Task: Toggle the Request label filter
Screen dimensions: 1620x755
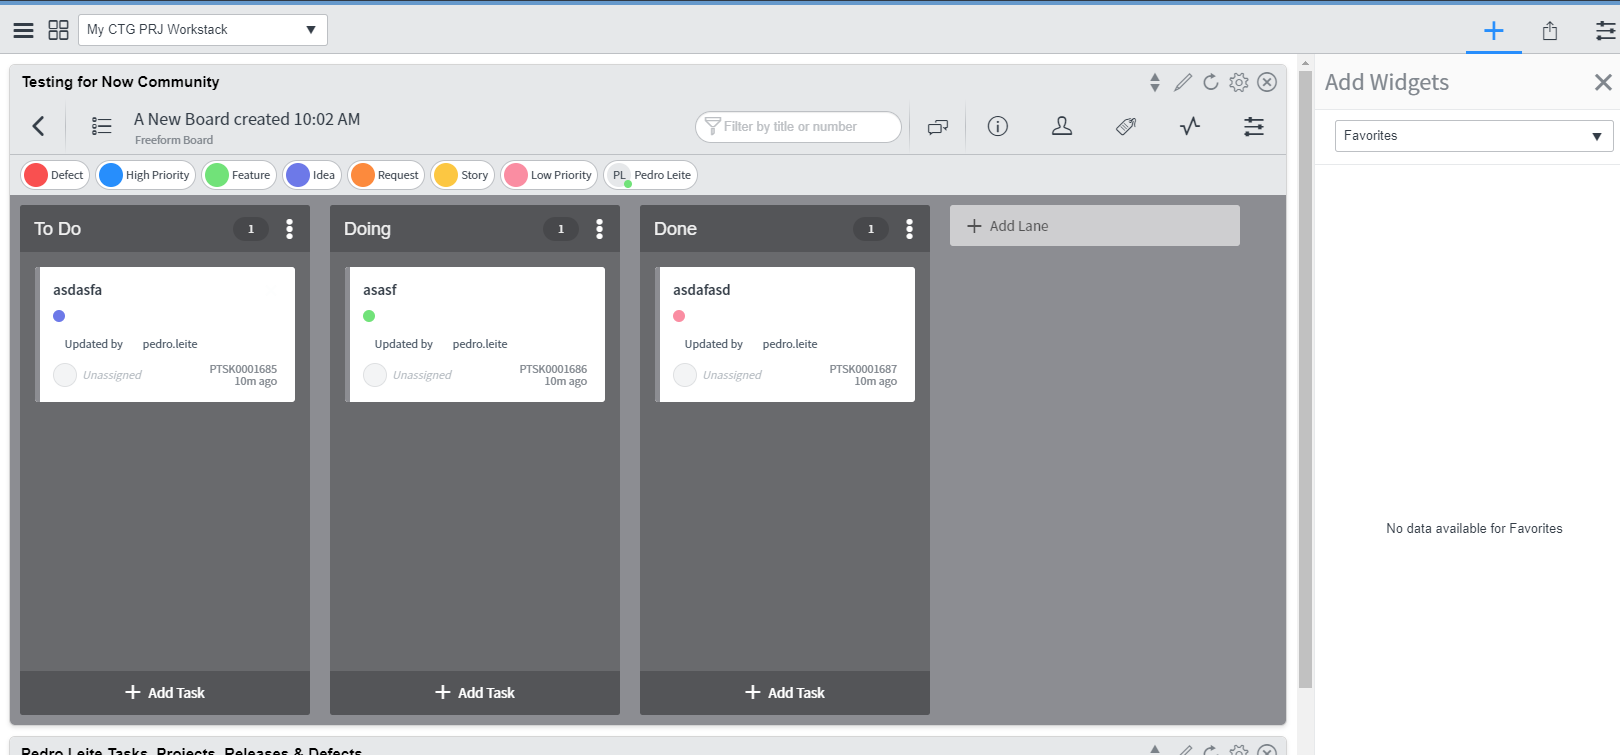Action: tap(386, 175)
